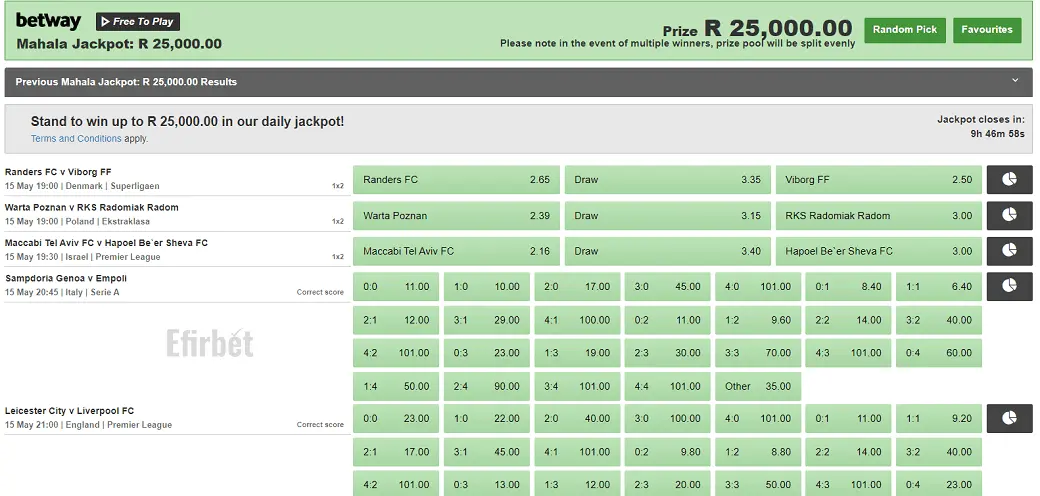
Task: Open stats pie icon for Sampdoria Genoa match
Action: tap(1009, 286)
